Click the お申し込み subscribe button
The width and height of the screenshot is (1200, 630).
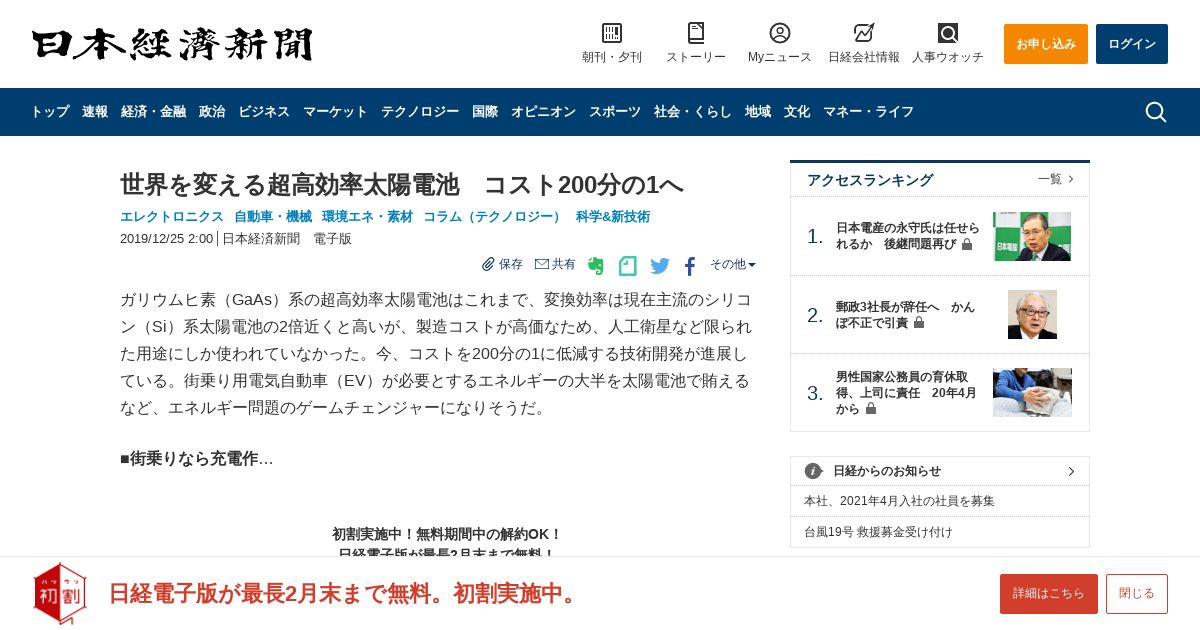click(x=1046, y=44)
